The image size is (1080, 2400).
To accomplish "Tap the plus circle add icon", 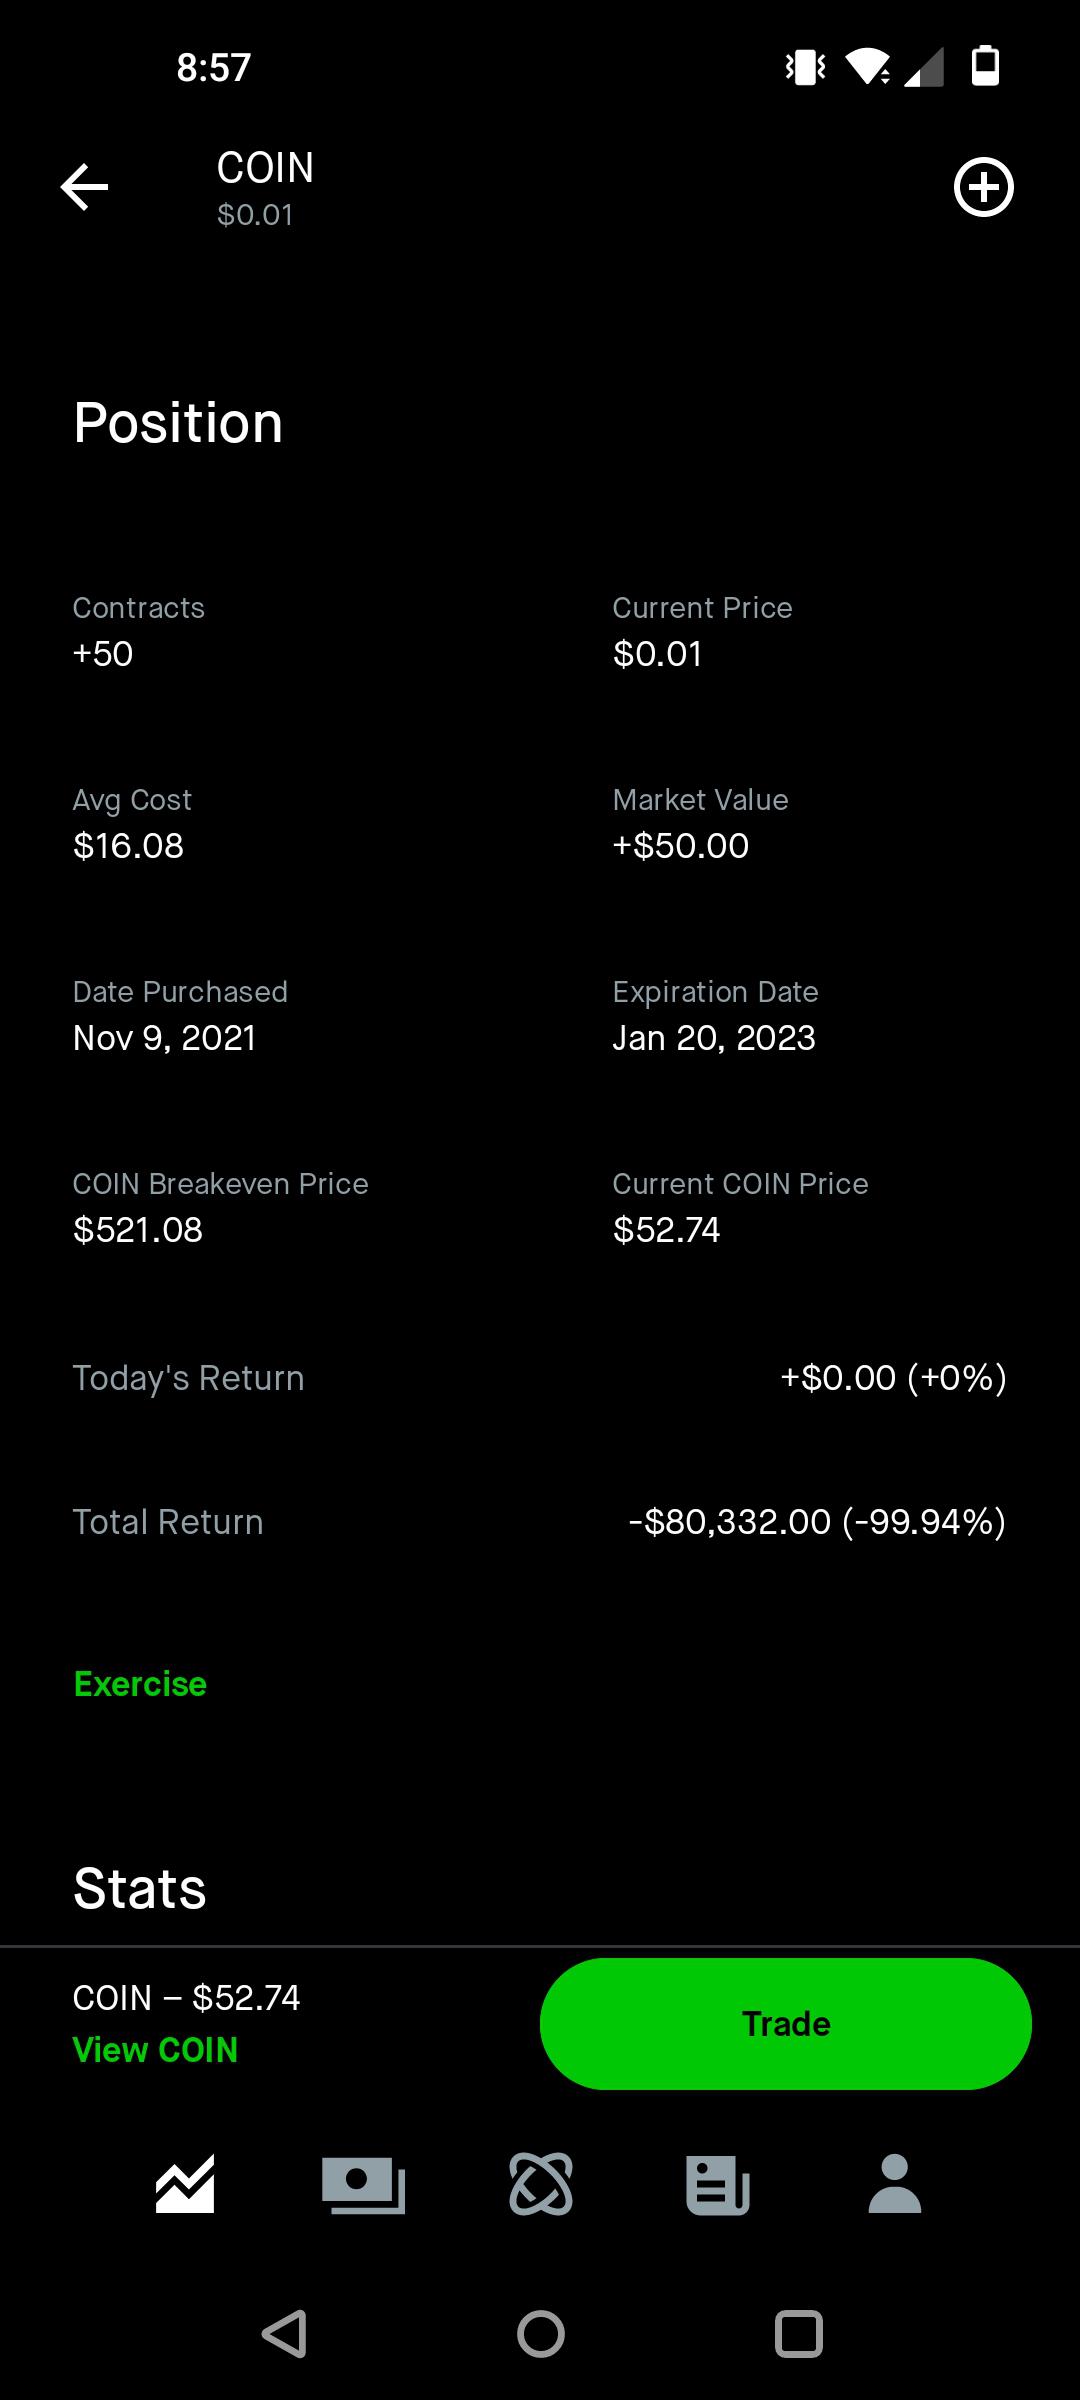I will (983, 187).
